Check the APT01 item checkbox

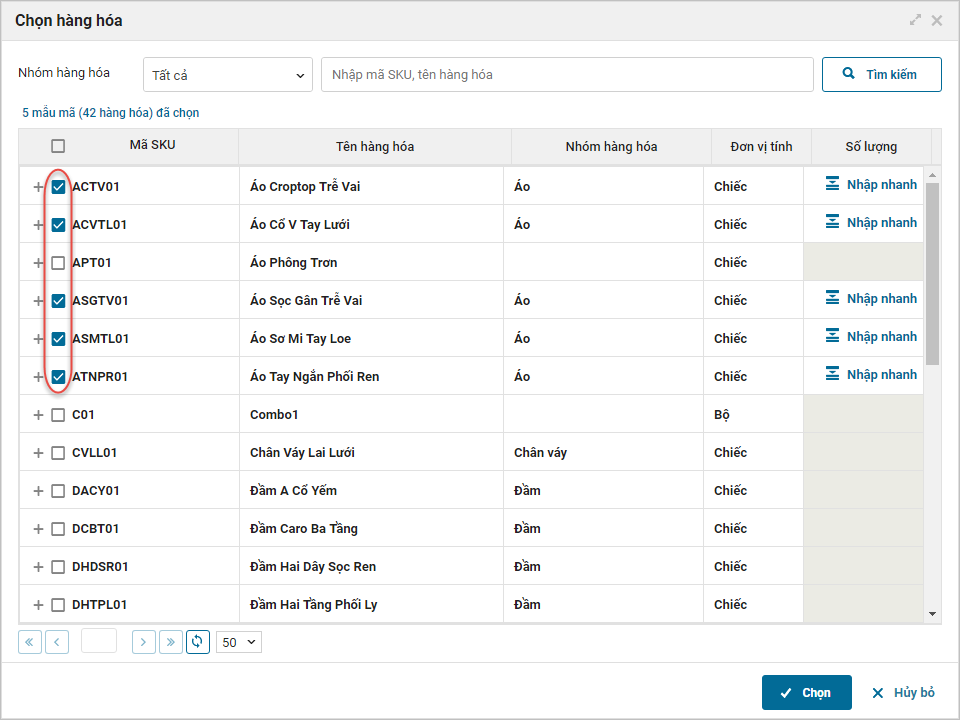(58, 263)
